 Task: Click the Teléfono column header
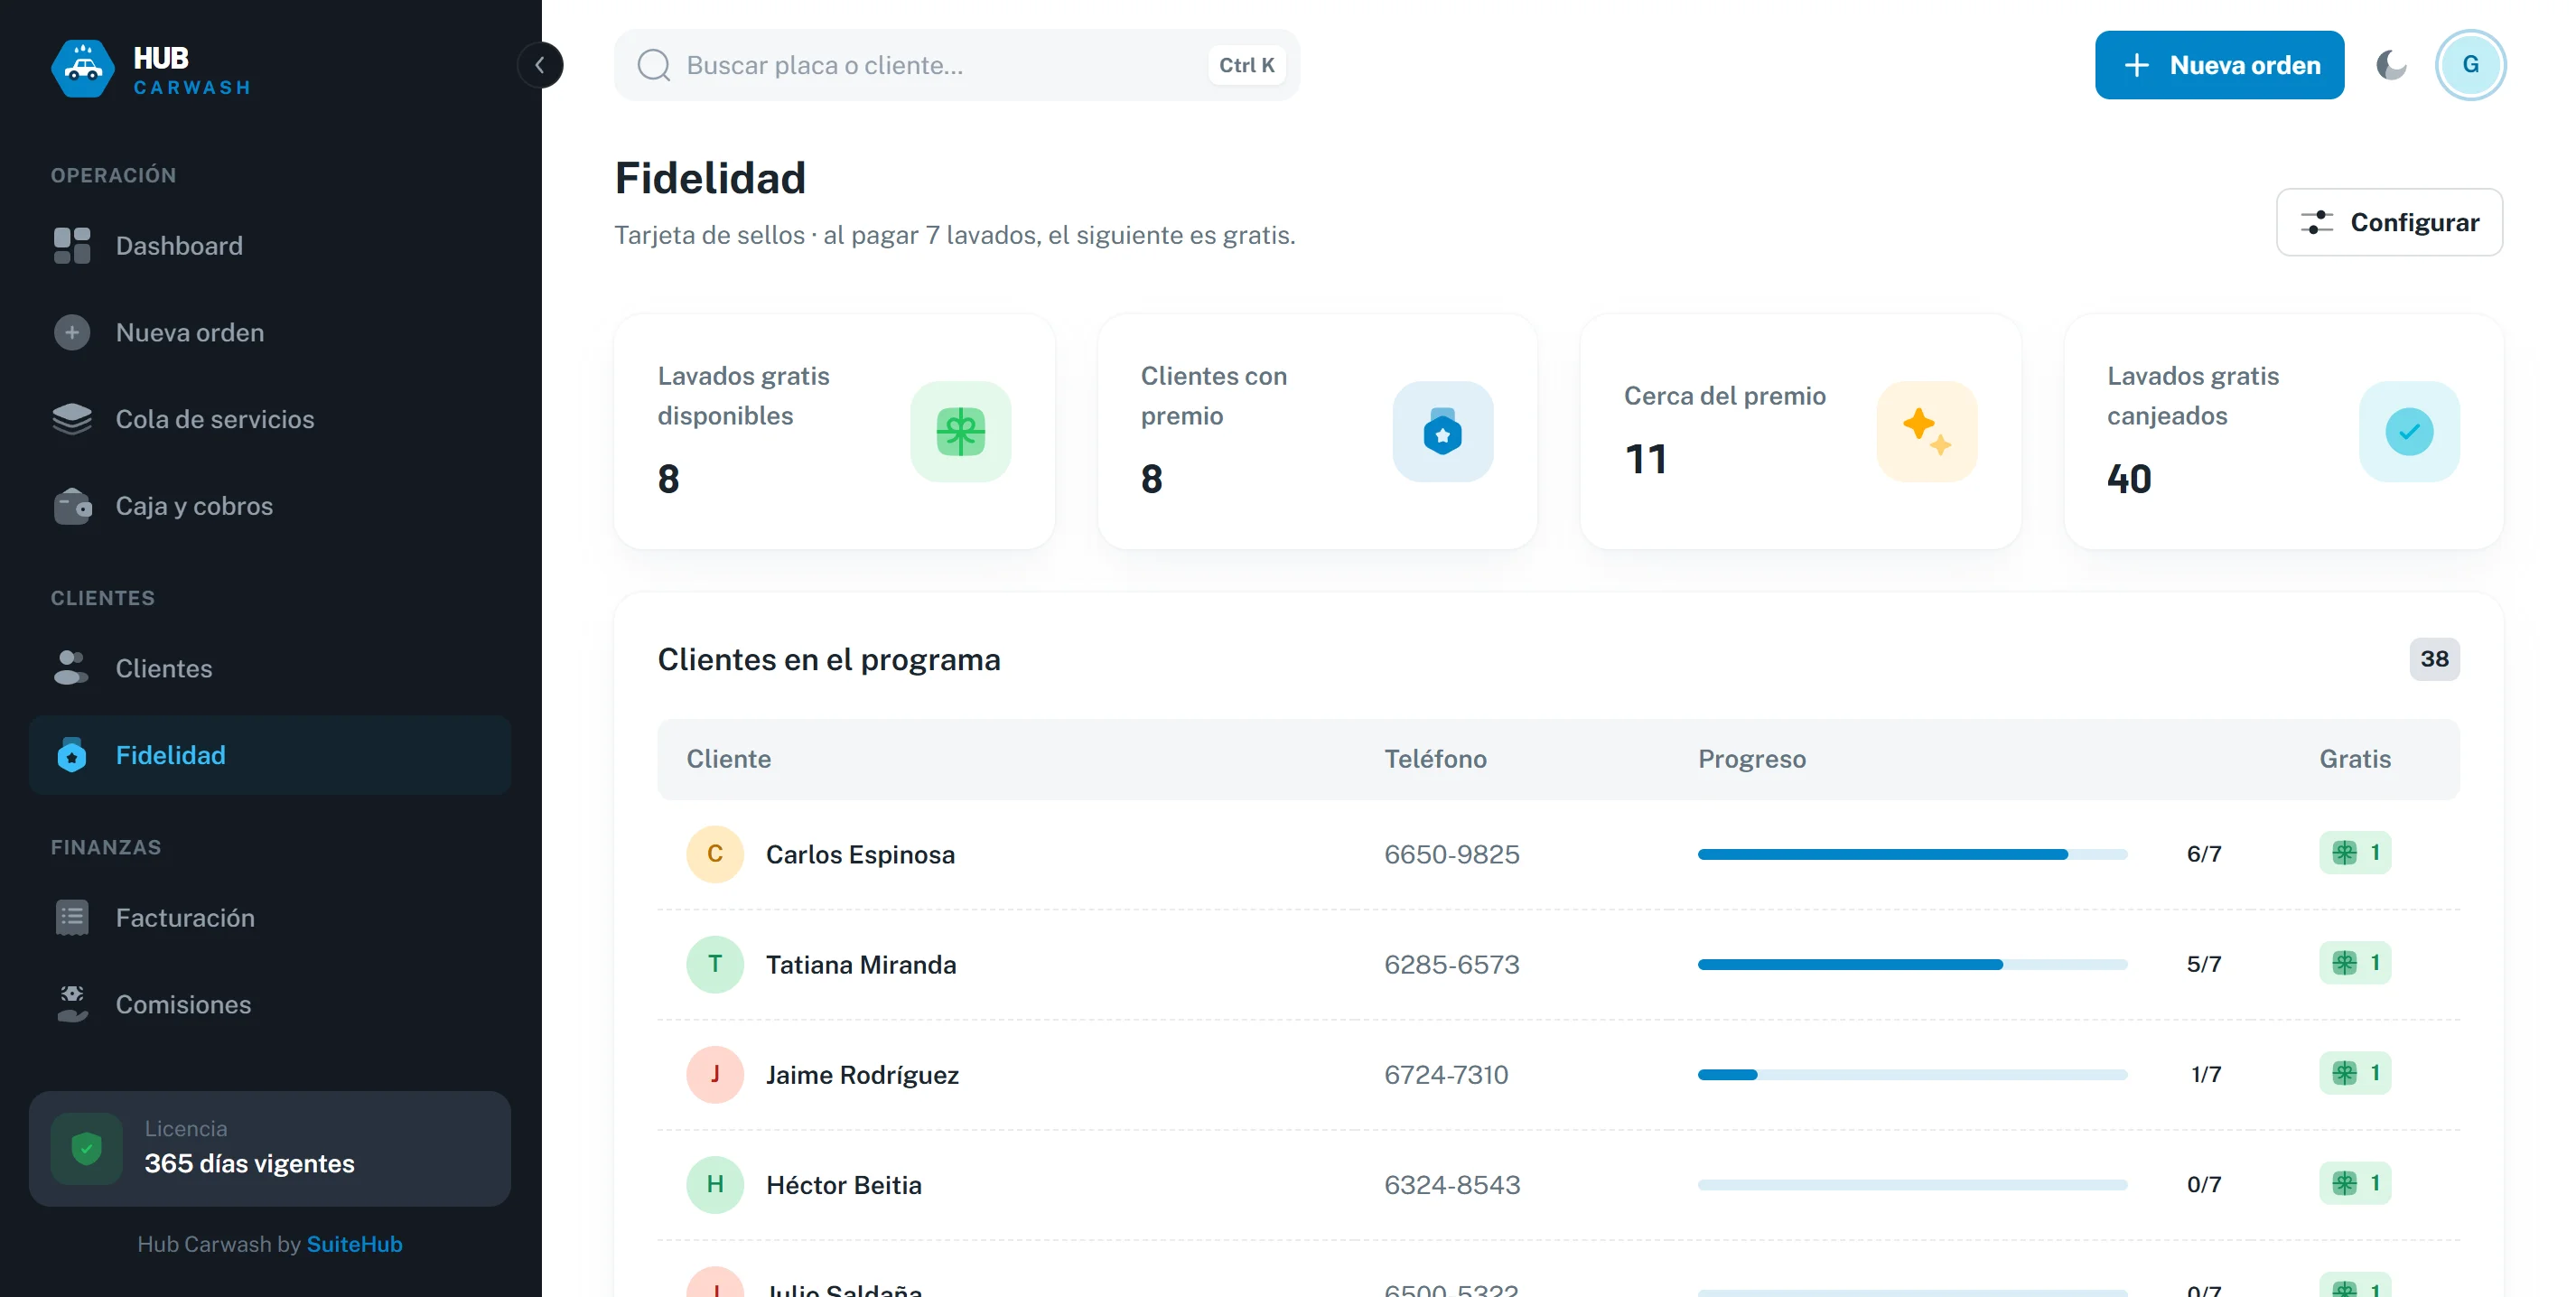click(x=1435, y=759)
